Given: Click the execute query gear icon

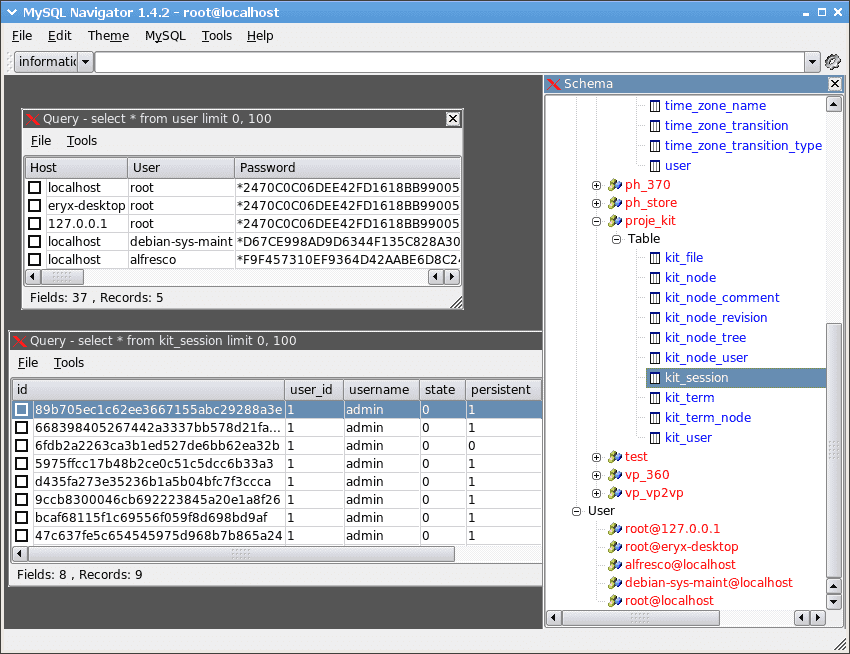Looking at the screenshot, I should 832,62.
